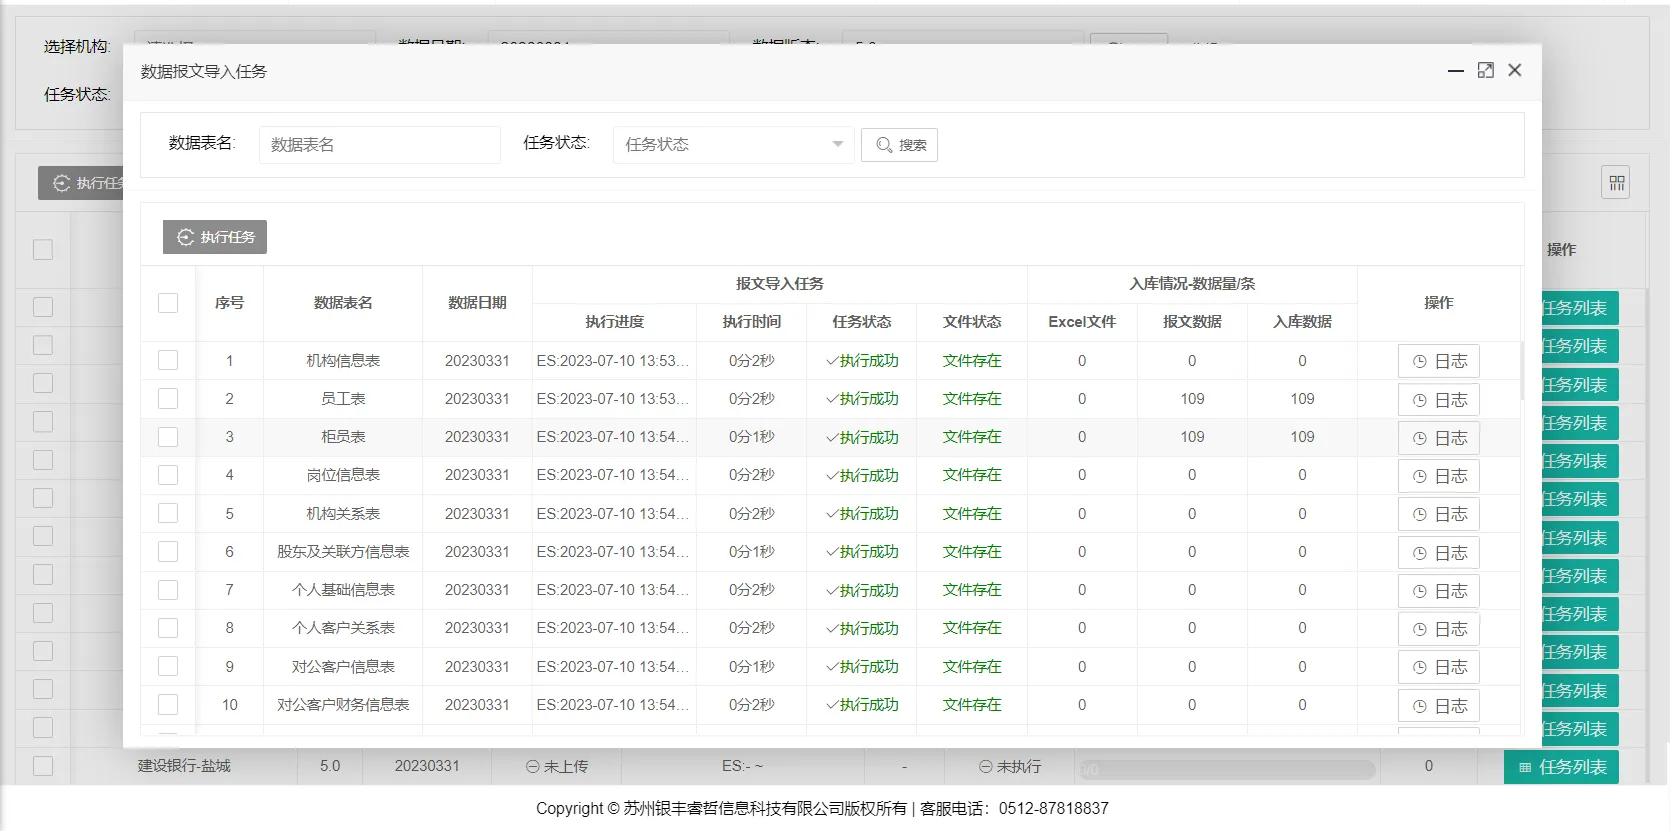Focus the 数据表名 search input field
This screenshot has width=1670, height=831.
tap(379, 145)
